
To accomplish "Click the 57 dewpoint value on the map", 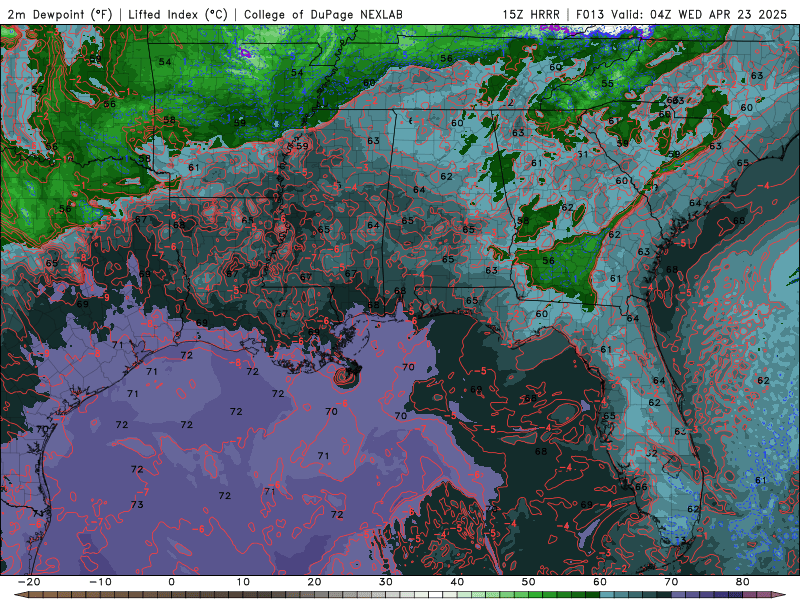I will click(x=37, y=89).
